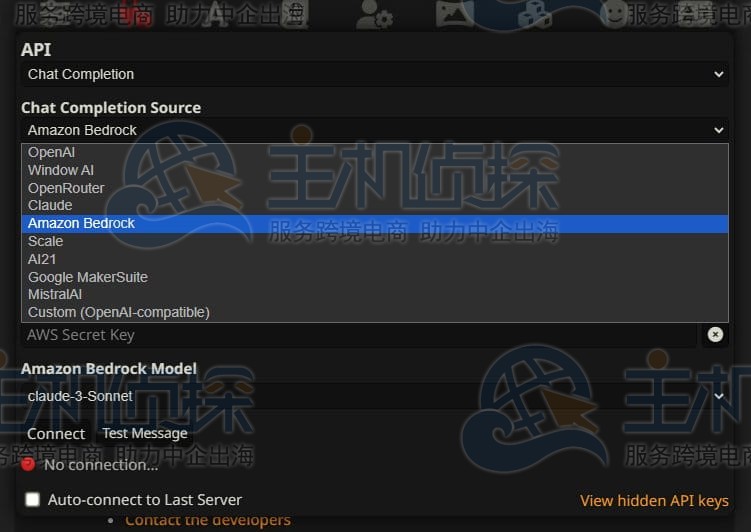Open the Amazon Bedrock Model dropdown
The height and width of the screenshot is (532, 751).
(x=374, y=396)
